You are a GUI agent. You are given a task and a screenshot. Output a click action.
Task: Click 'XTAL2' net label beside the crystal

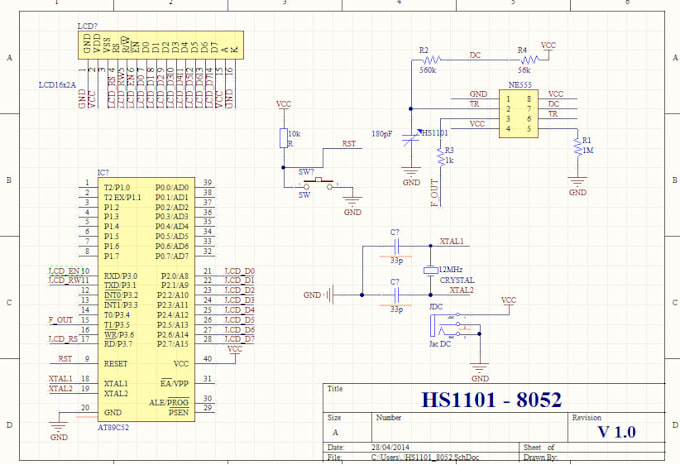coord(461,290)
